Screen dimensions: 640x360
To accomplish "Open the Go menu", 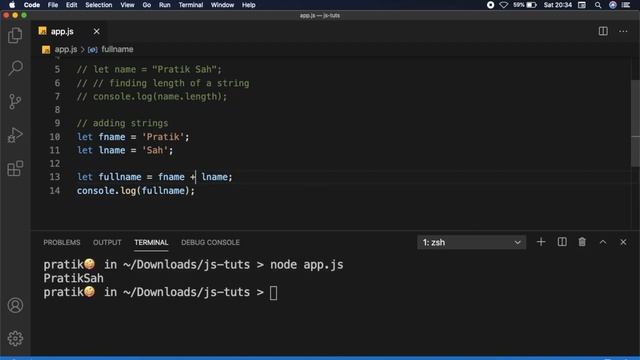I will pyautogui.click(x=147, y=5).
